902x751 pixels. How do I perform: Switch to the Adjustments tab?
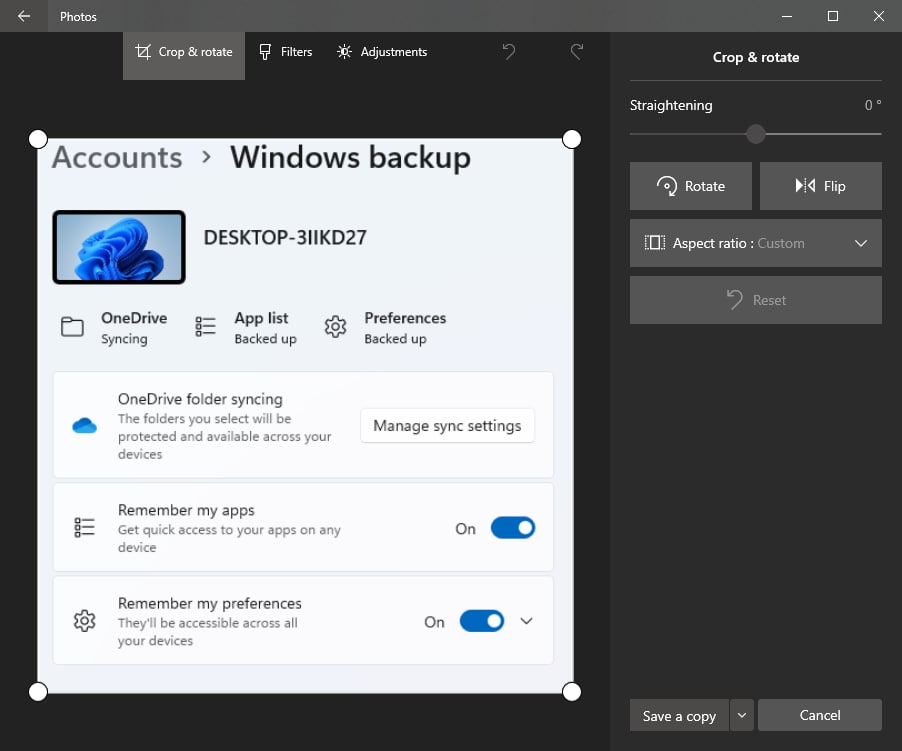pos(382,52)
